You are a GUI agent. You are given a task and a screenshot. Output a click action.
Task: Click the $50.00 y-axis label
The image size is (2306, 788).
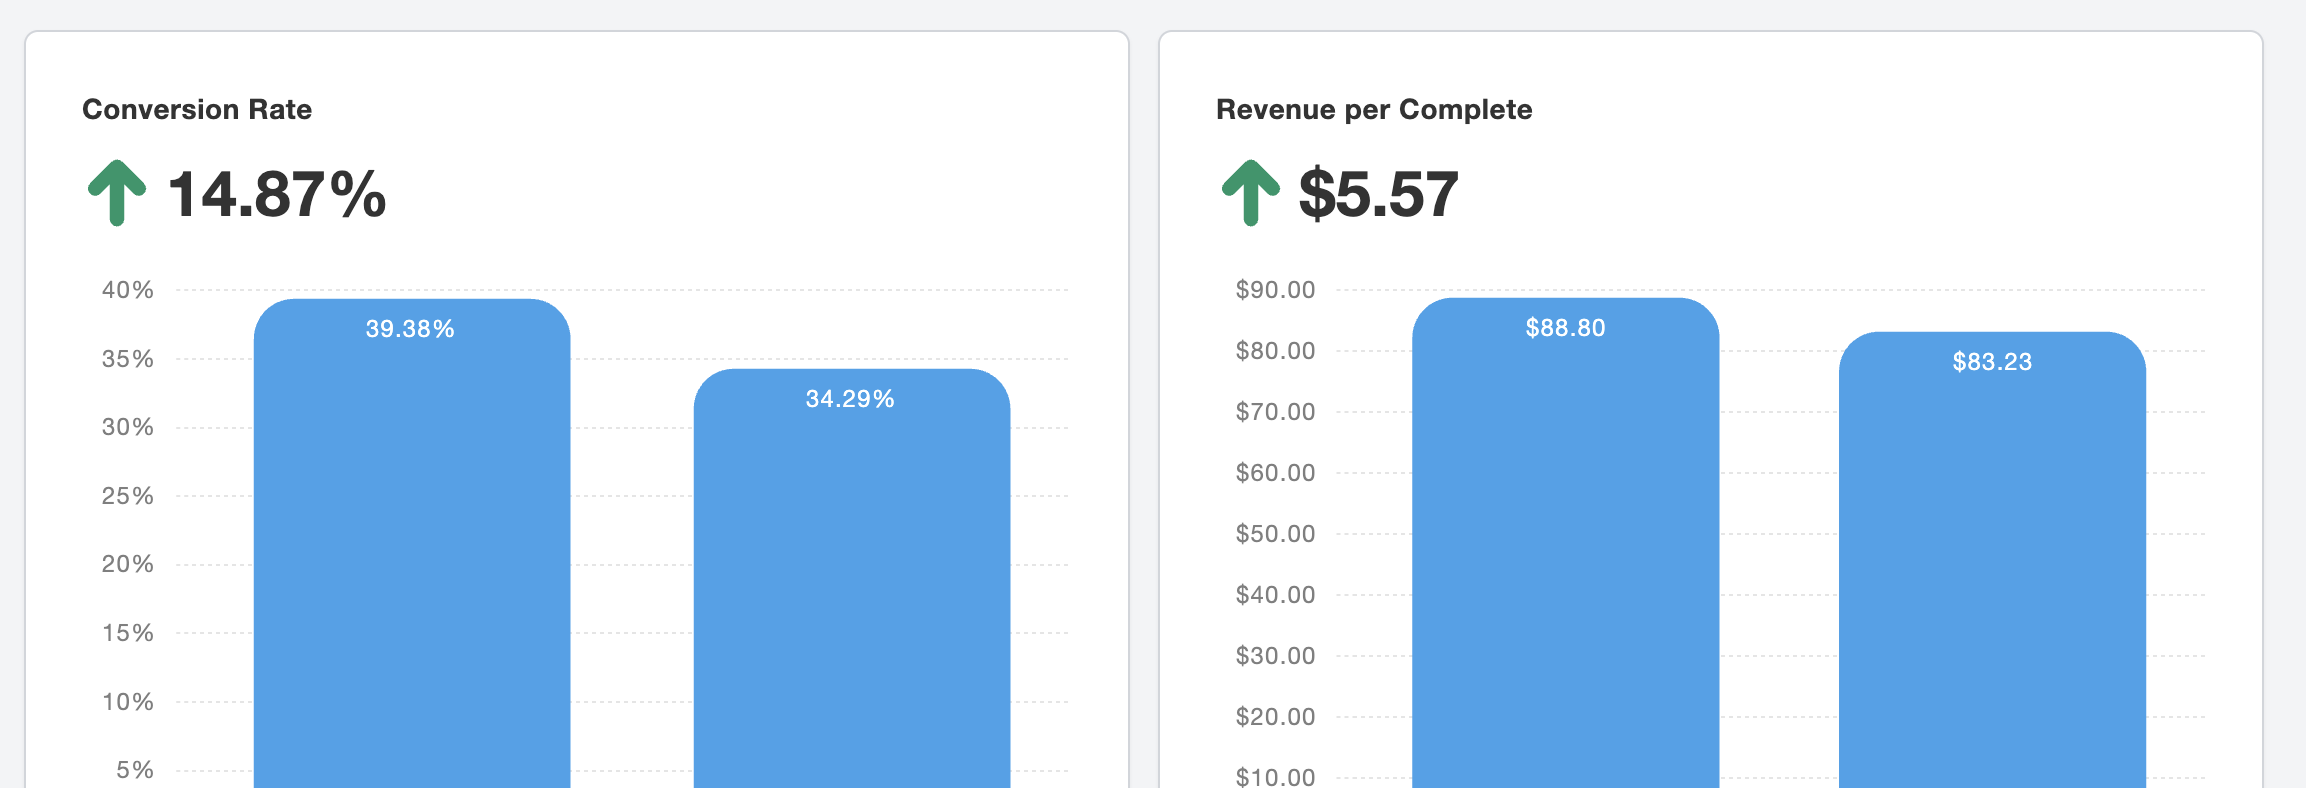pyautogui.click(x=1275, y=534)
